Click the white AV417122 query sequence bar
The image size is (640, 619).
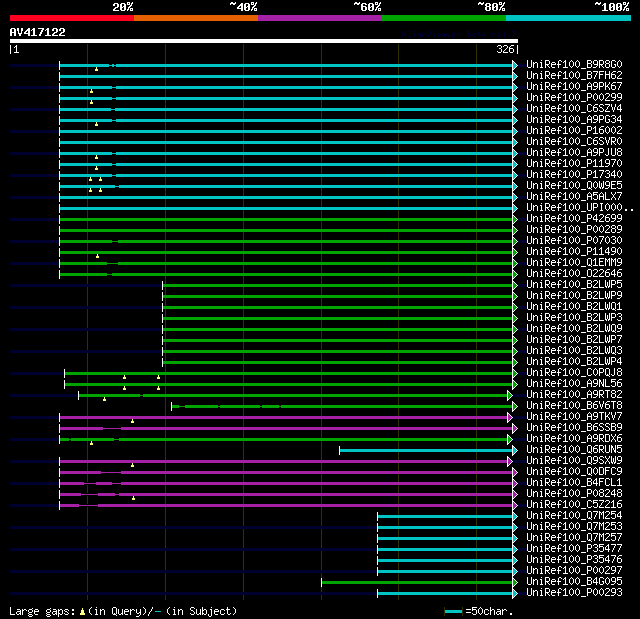264,41
